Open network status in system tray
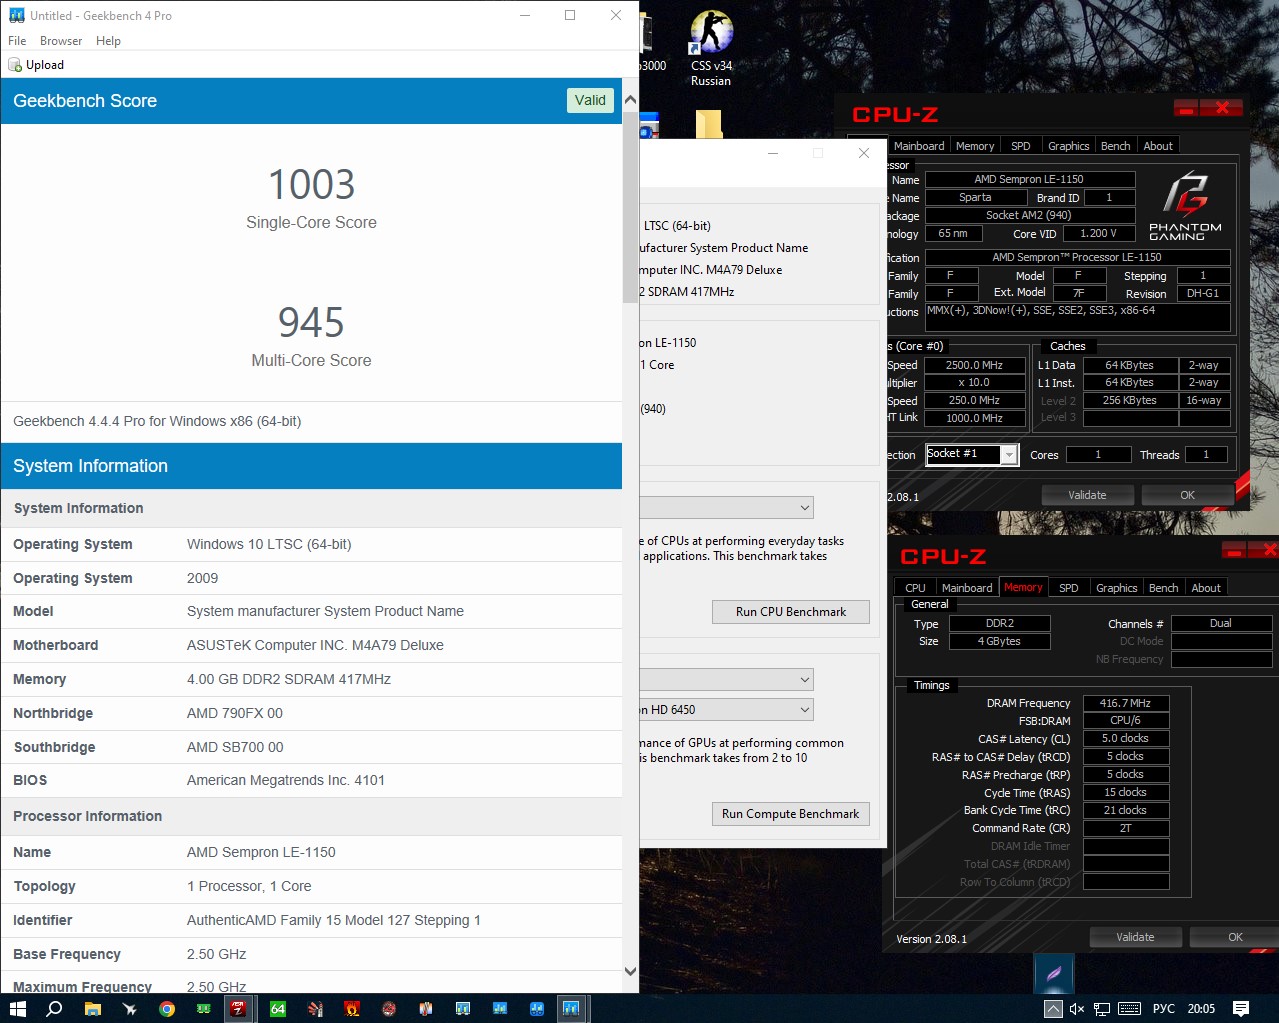1279x1023 pixels. 1102,1008
